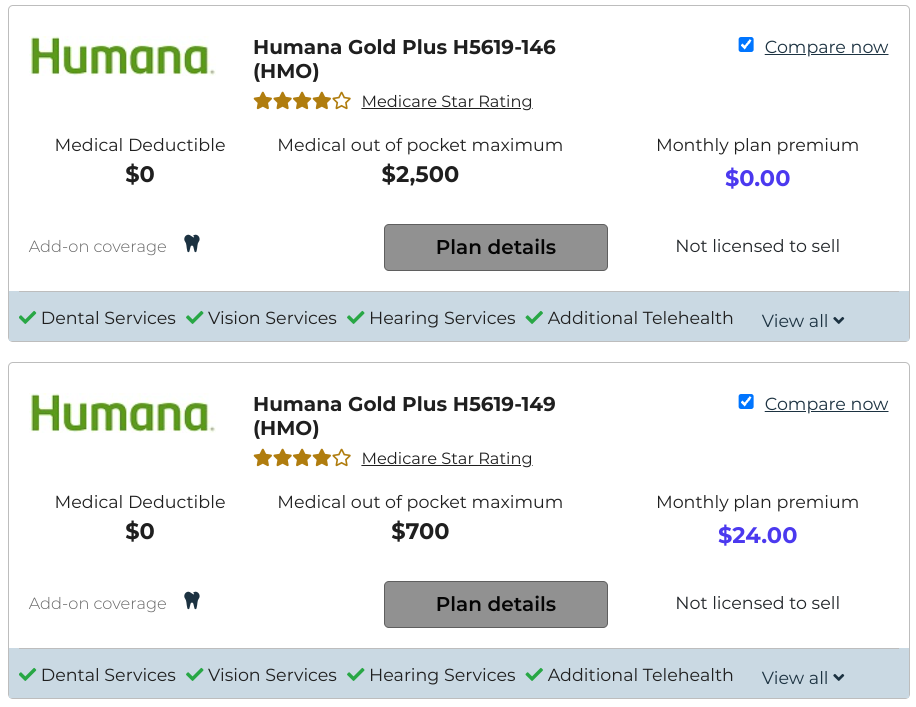The image size is (916, 707).
Task: Click the star rating icons of H5619-149 plan
Action: click(x=302, y=458)
